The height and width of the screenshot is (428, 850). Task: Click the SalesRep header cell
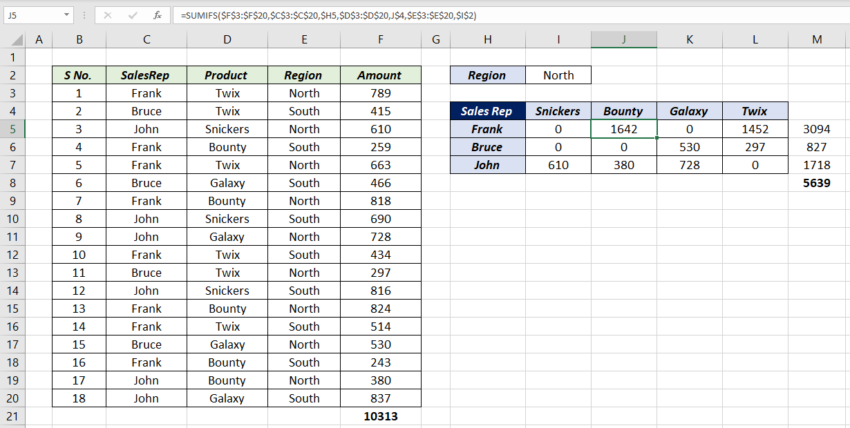(x=146, y=75)
